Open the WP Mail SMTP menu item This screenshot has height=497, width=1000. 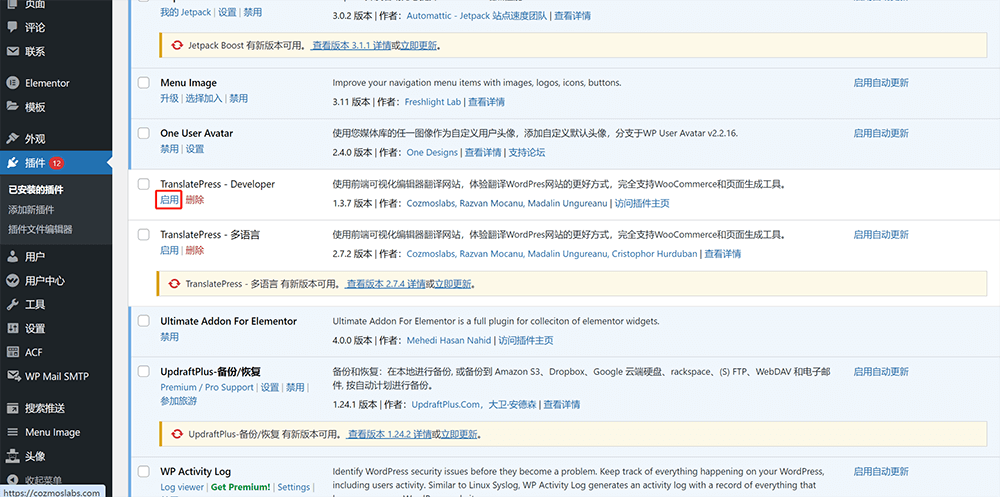(x=57, y=376)
